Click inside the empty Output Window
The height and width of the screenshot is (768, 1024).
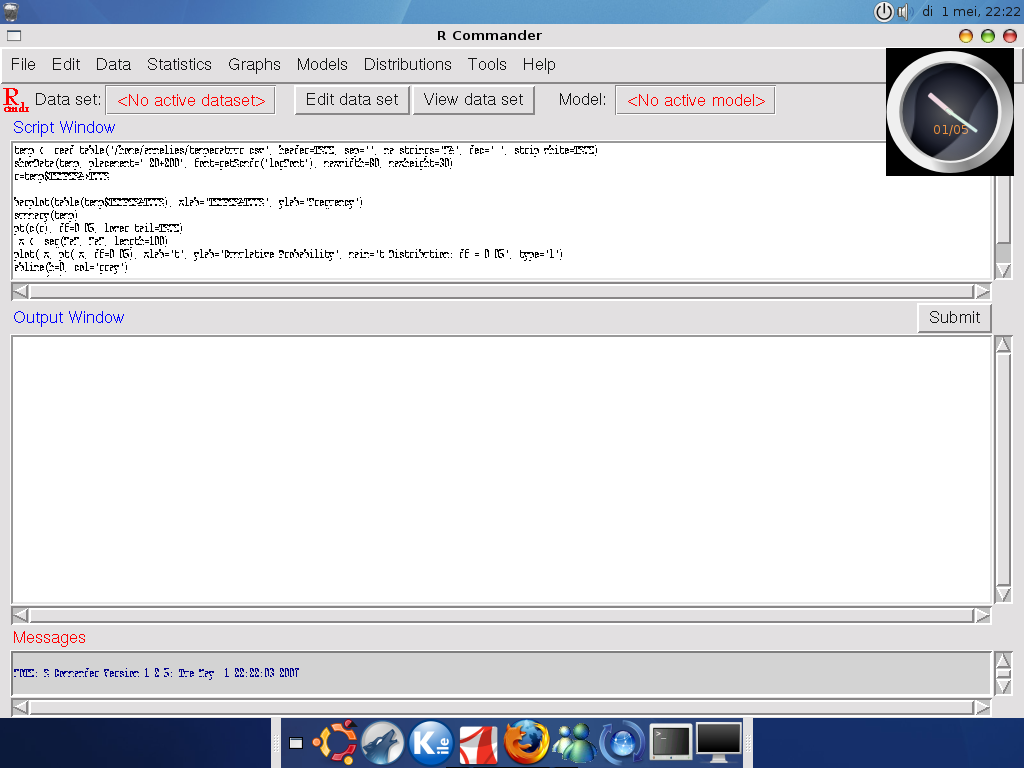502,470
